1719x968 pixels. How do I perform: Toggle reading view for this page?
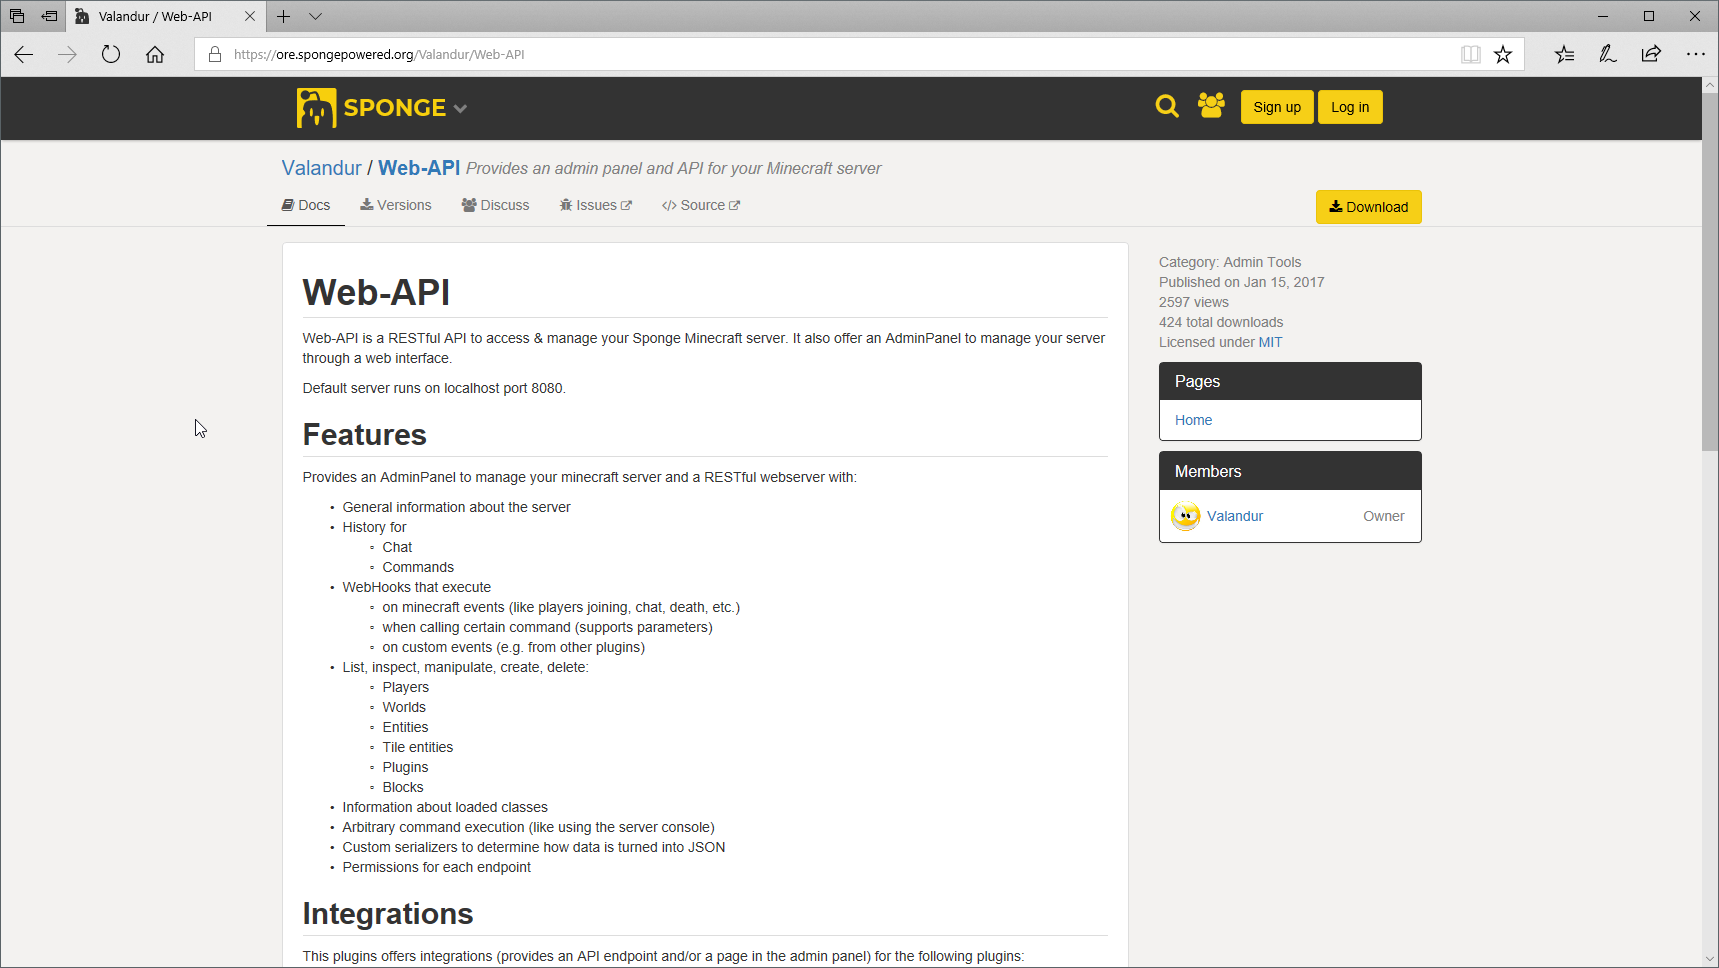1470,54
